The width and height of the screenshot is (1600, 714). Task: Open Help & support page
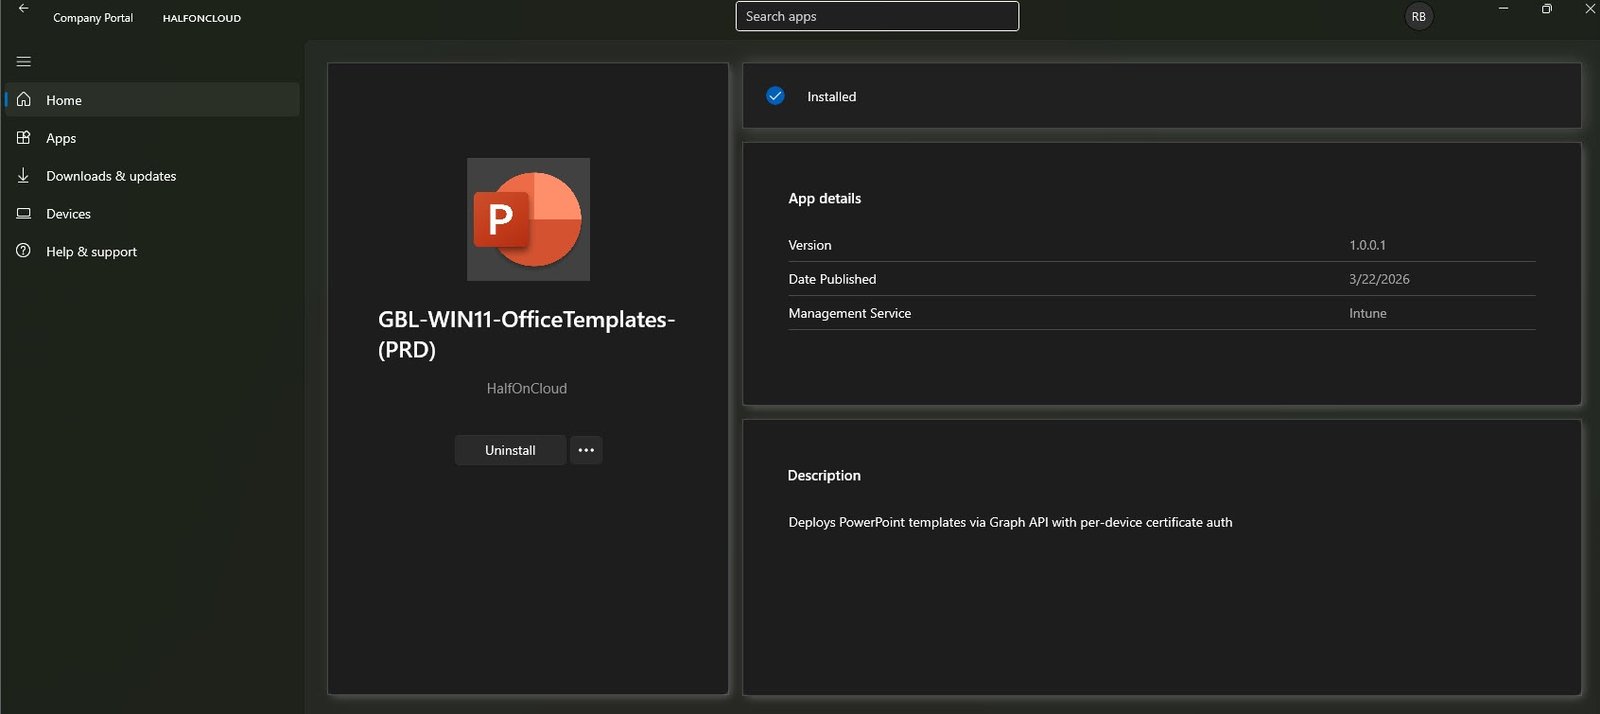(91, 252)
